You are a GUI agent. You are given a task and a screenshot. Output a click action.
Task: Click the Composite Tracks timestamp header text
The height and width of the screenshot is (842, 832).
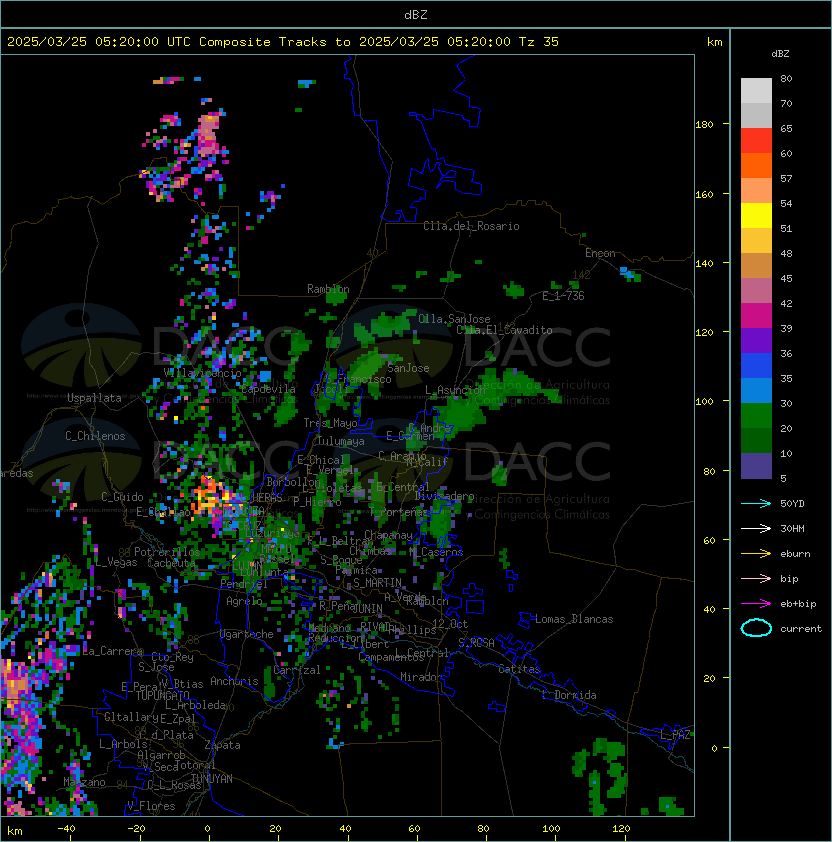[283, 42]
